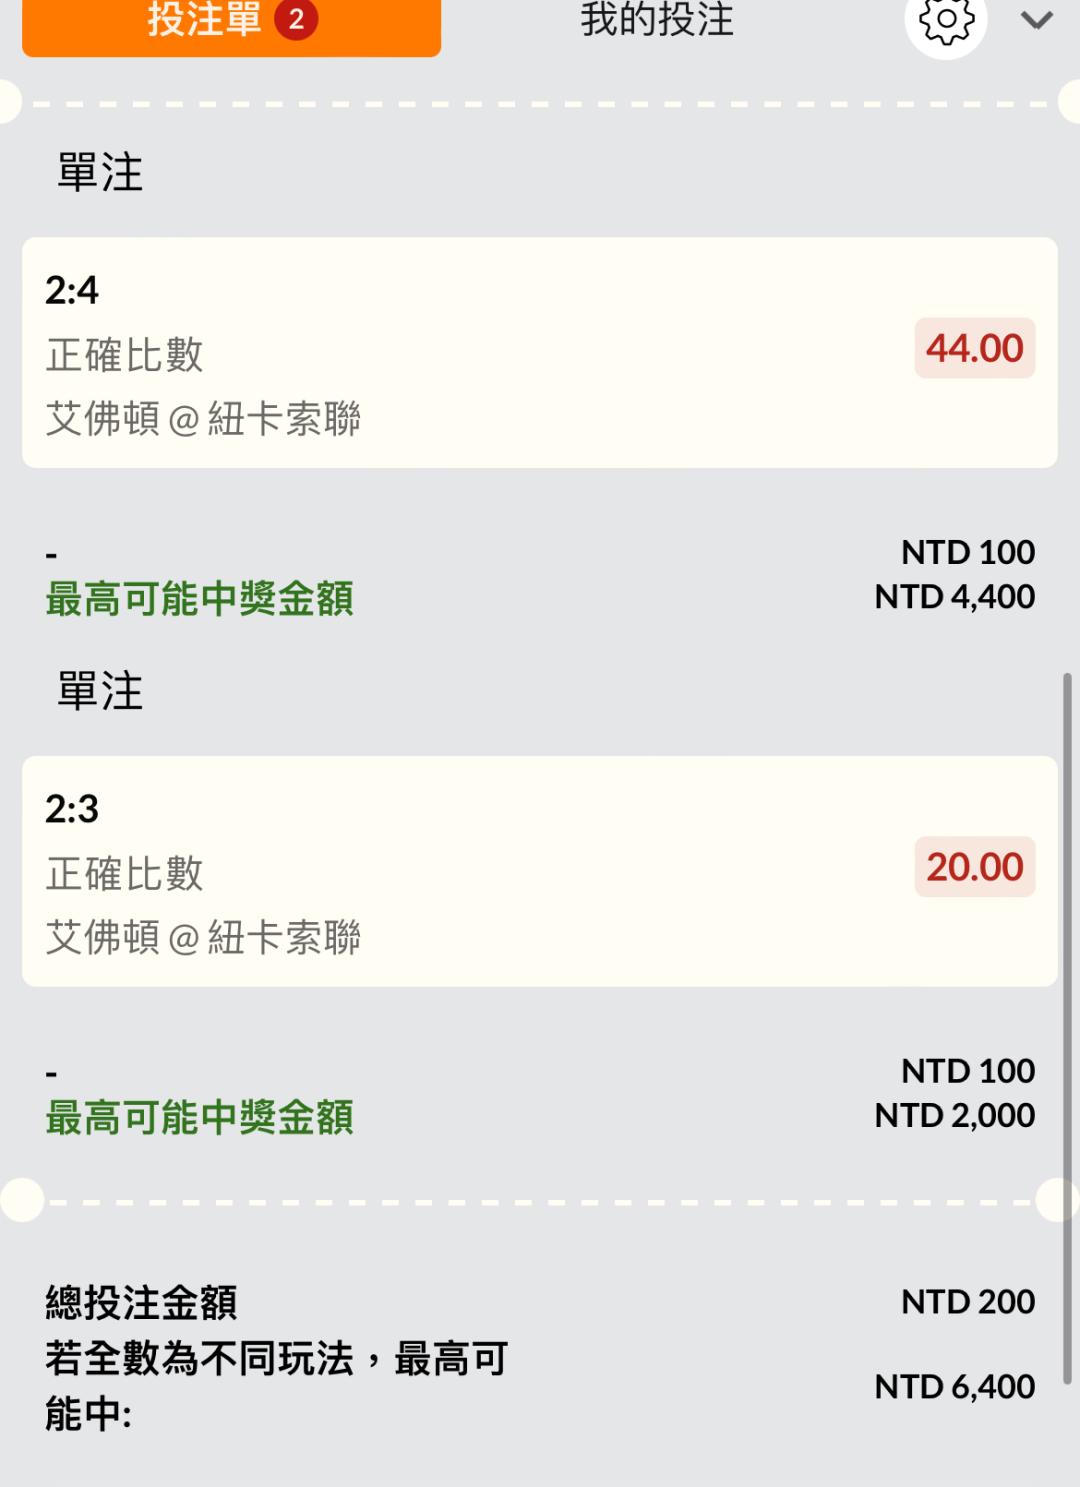Click the NTD 4,400 maximum payout

coord(954,597)
